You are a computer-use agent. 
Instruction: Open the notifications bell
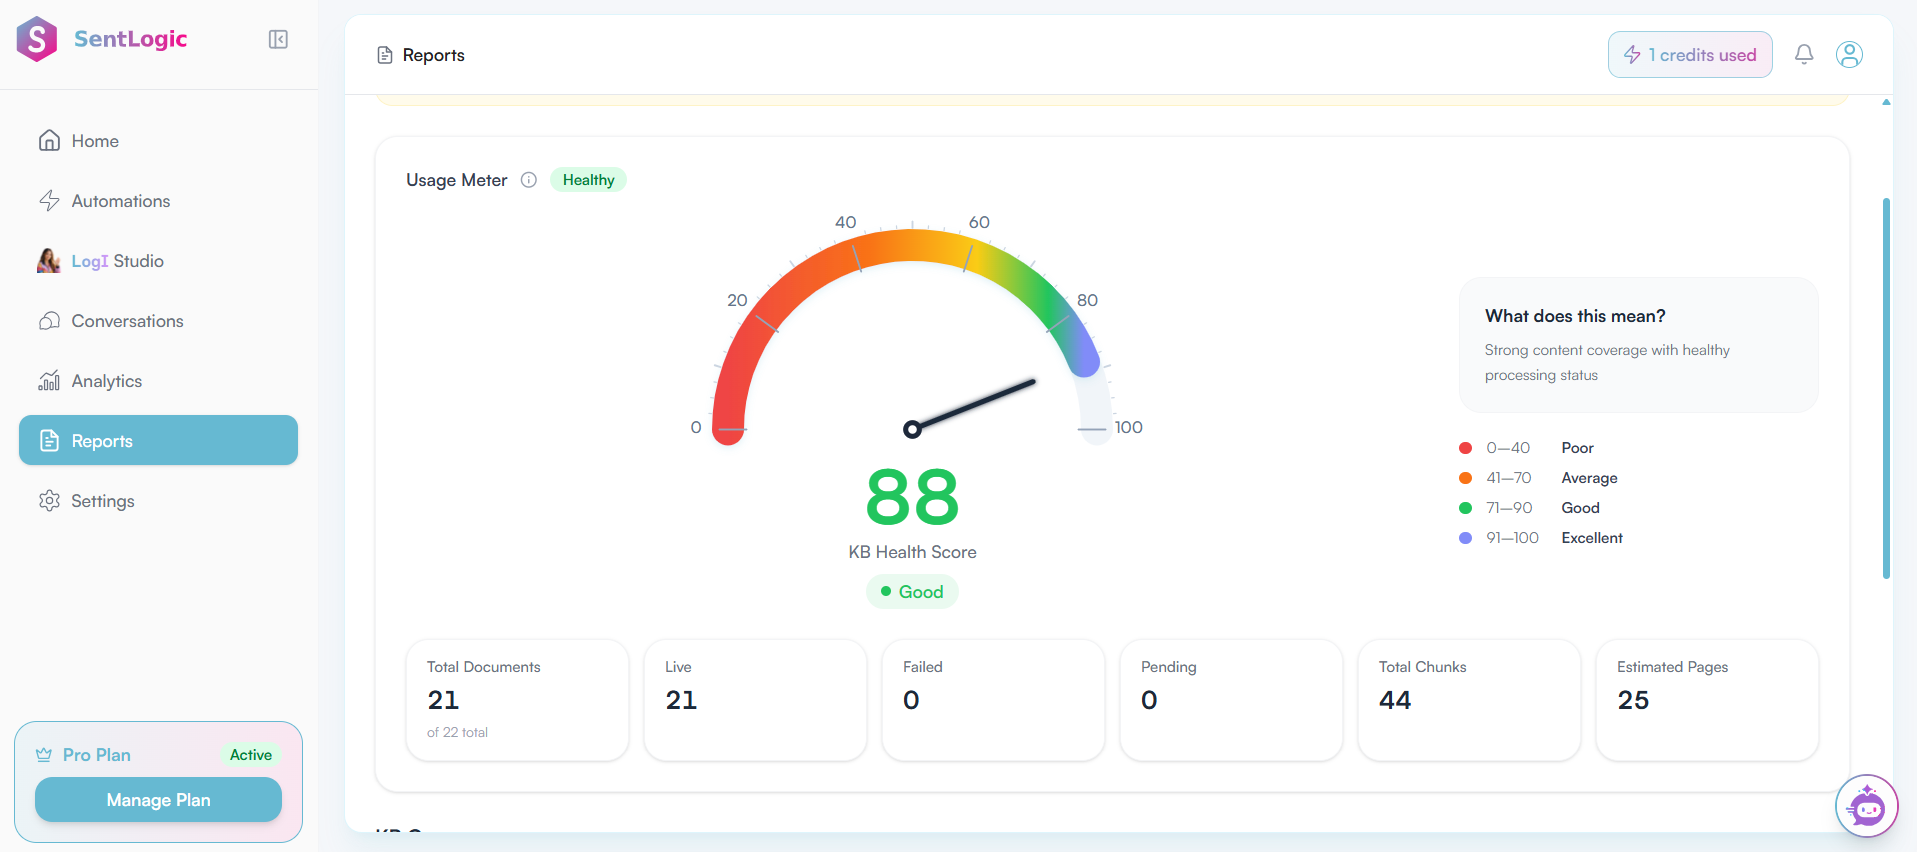(x=1804, y=54)
